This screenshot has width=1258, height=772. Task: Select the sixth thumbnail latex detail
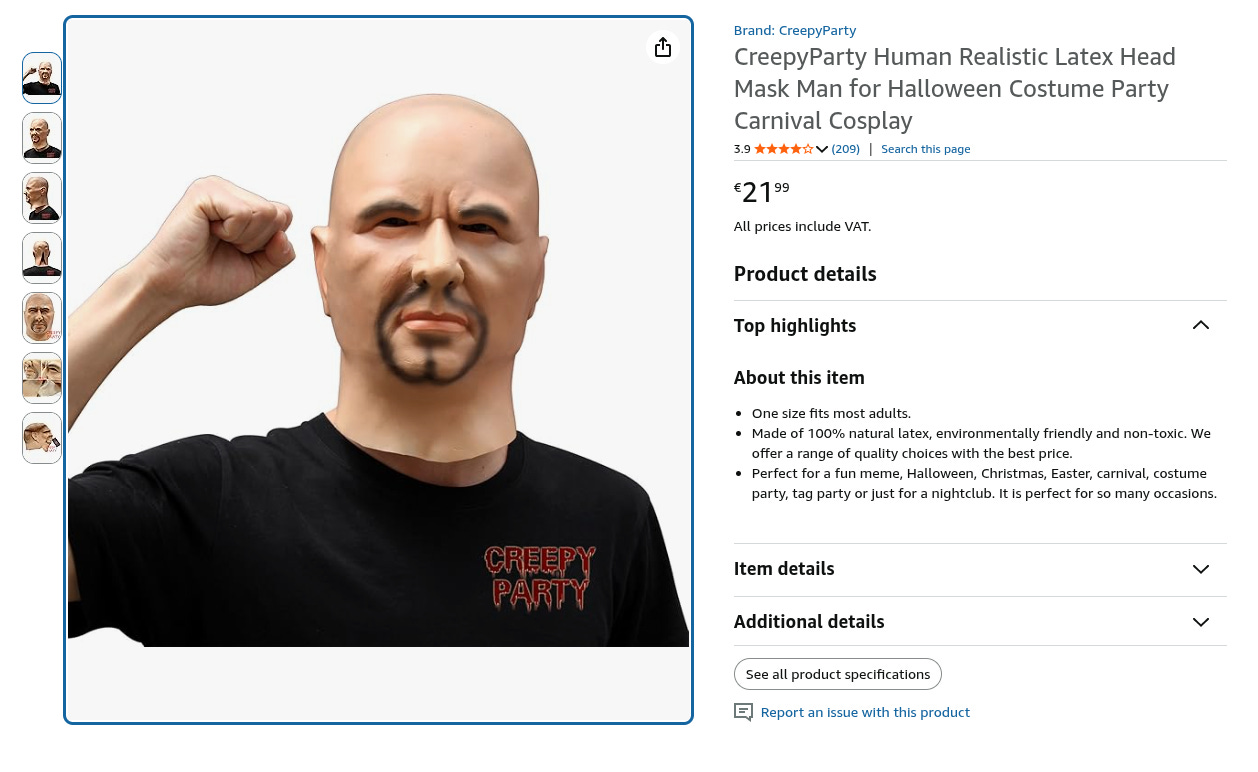click(x=42, y=378)
